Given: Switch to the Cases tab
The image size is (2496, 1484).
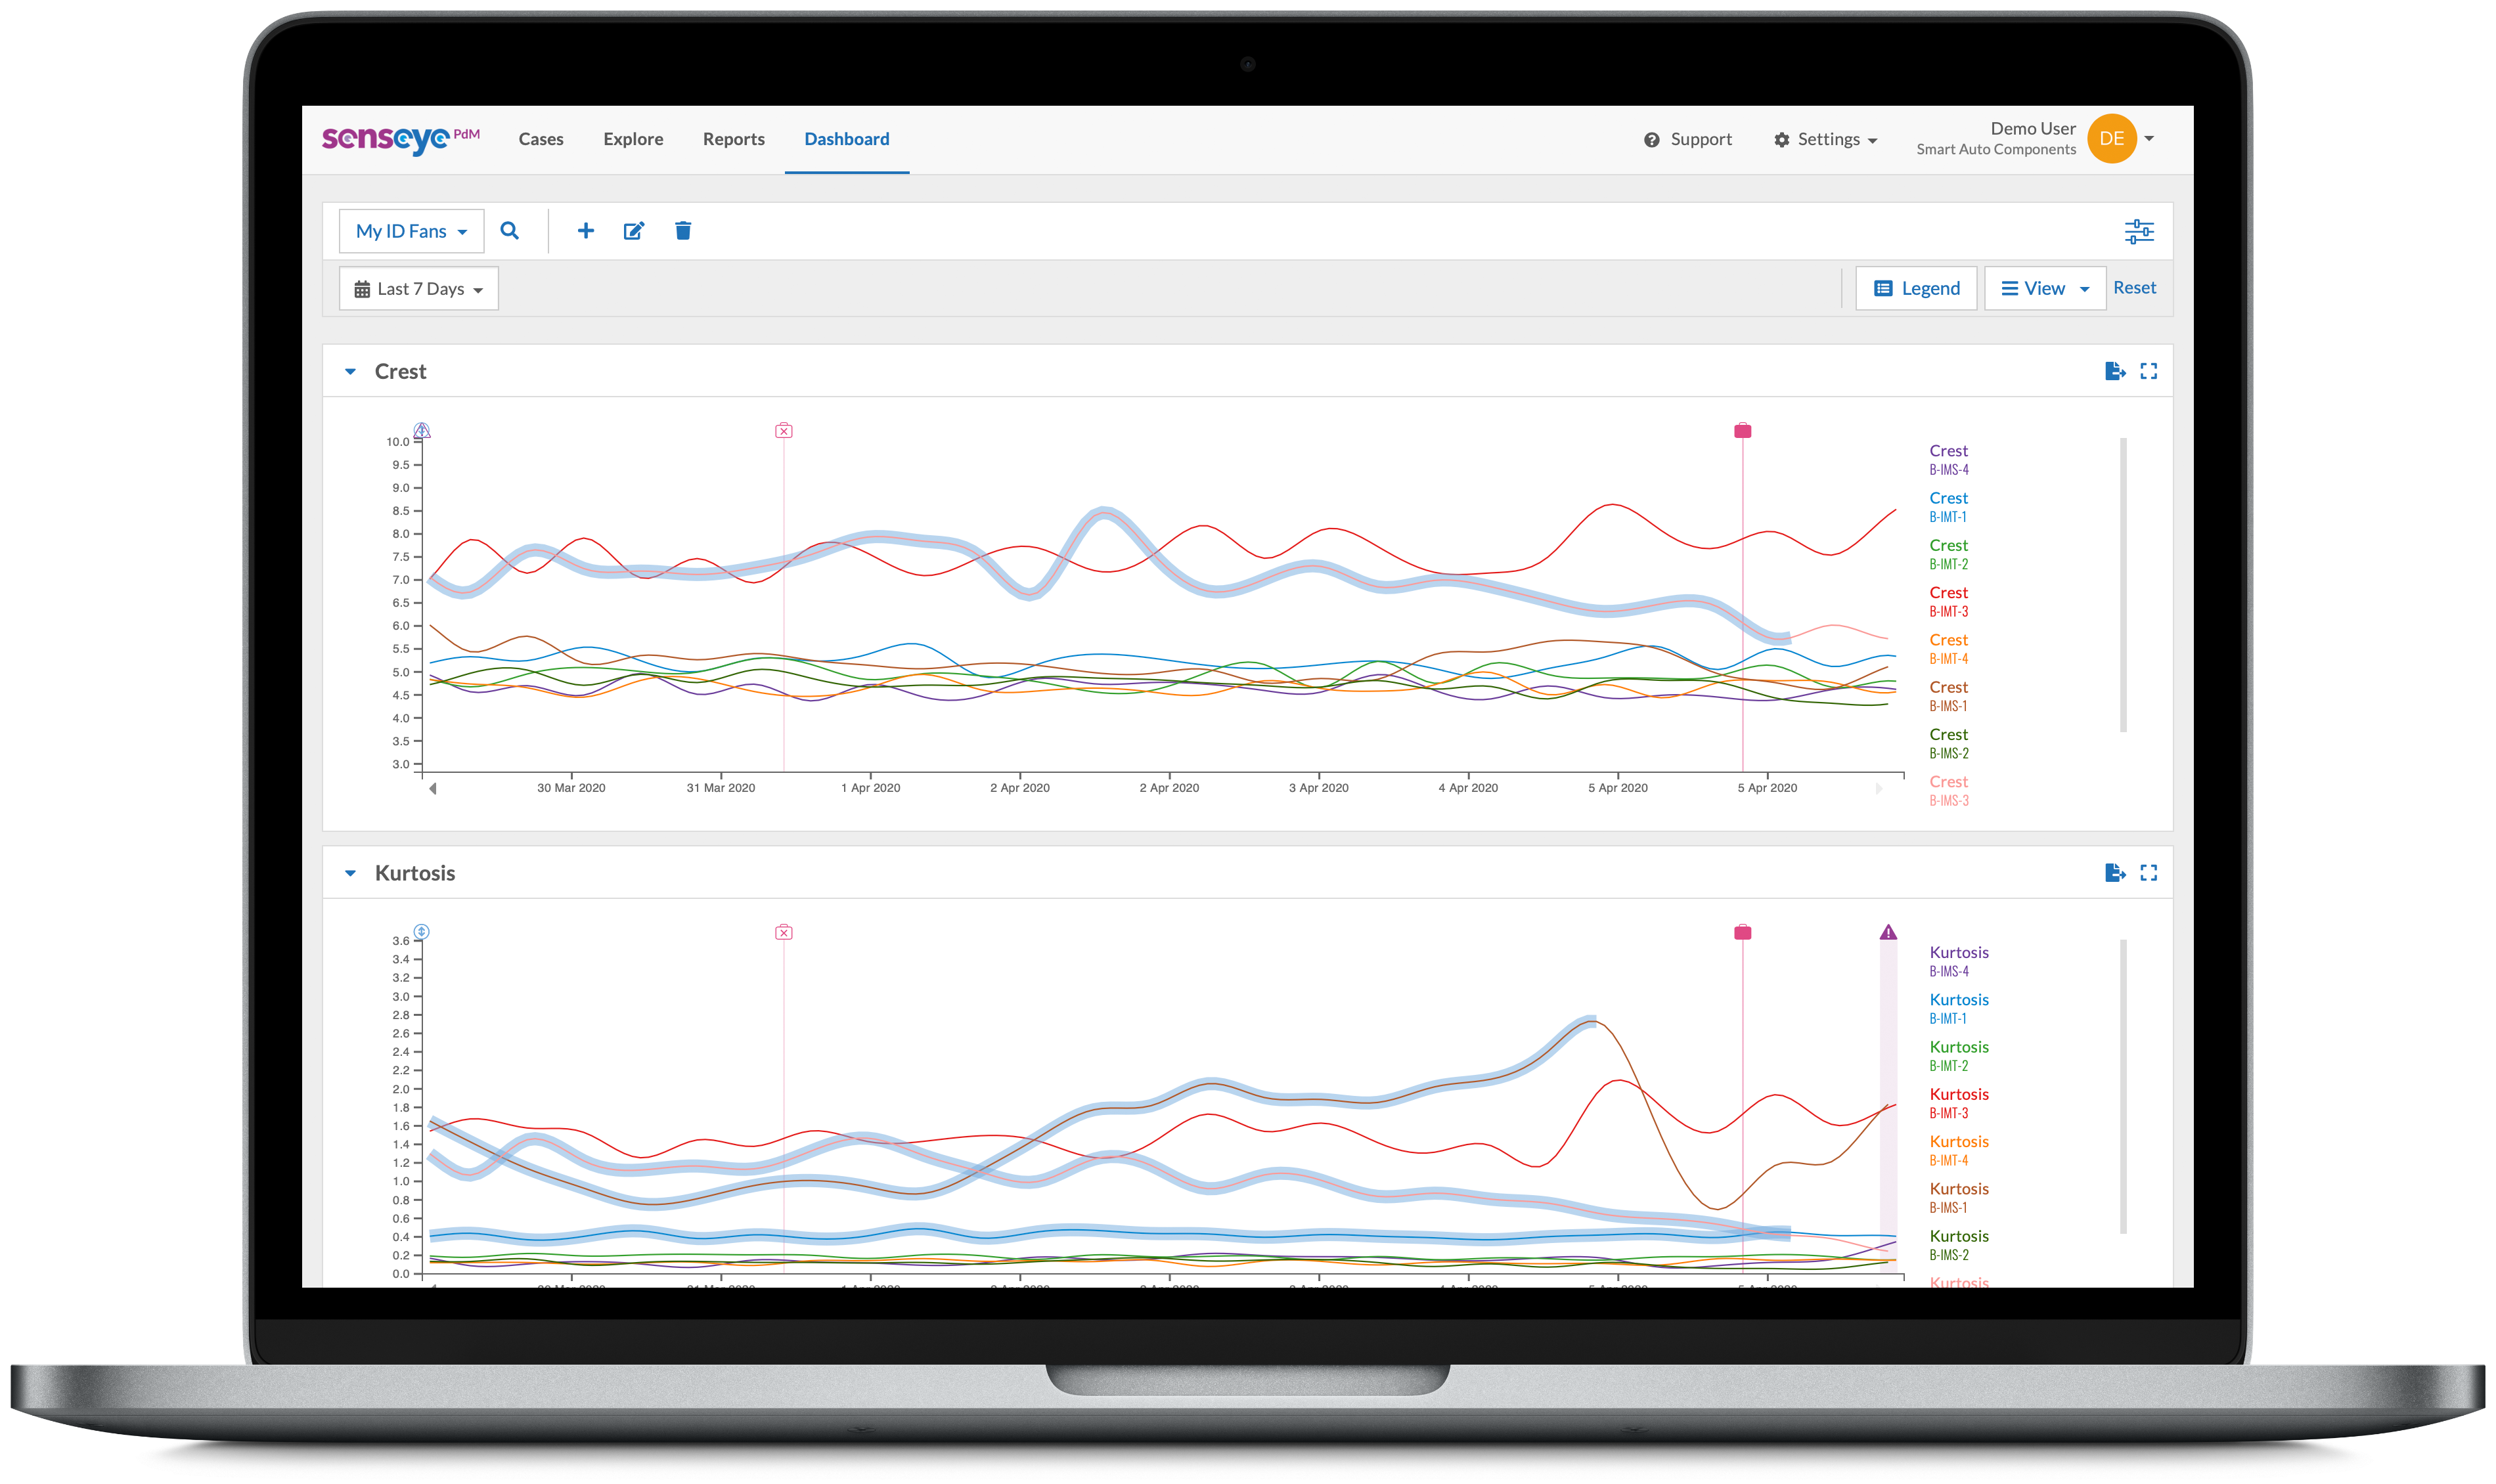Looking at the screenshot, I should [541, 139].
